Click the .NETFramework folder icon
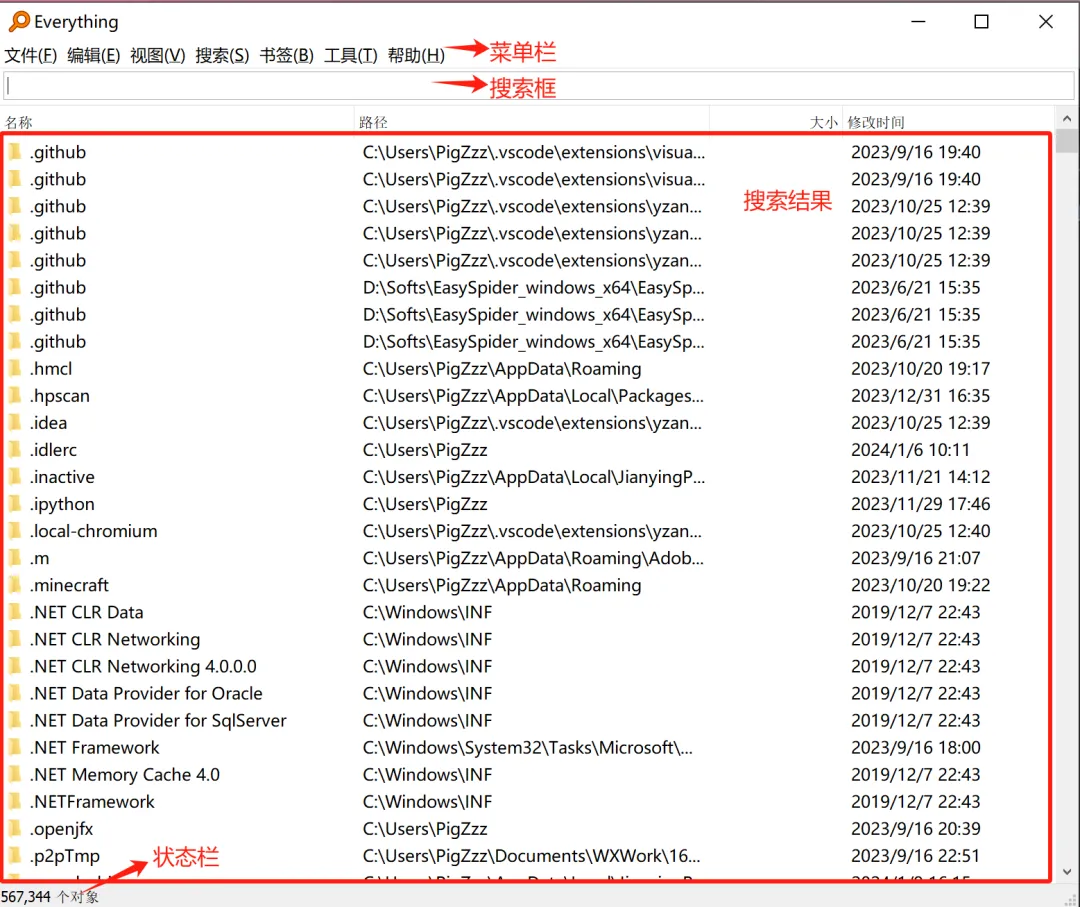Viewport: 1080px width, 907px height. [x=15, y=802]
